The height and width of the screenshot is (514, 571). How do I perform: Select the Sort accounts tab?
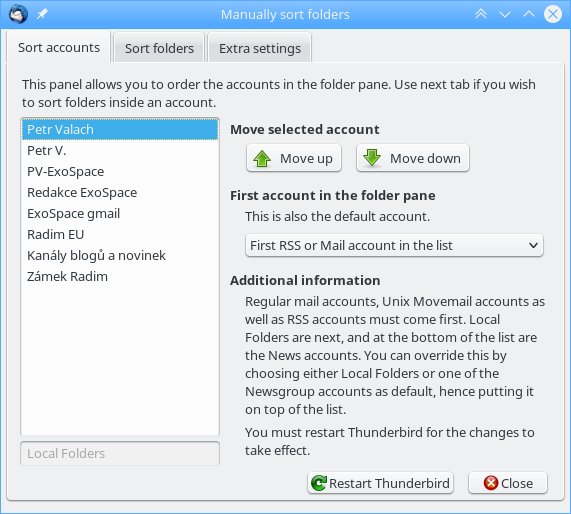(x=59, y=47)
